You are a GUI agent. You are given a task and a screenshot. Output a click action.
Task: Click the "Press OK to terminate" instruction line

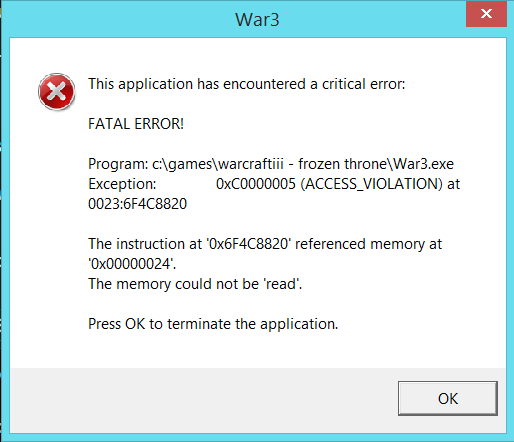pyautogui.click(x=213, y=324)
